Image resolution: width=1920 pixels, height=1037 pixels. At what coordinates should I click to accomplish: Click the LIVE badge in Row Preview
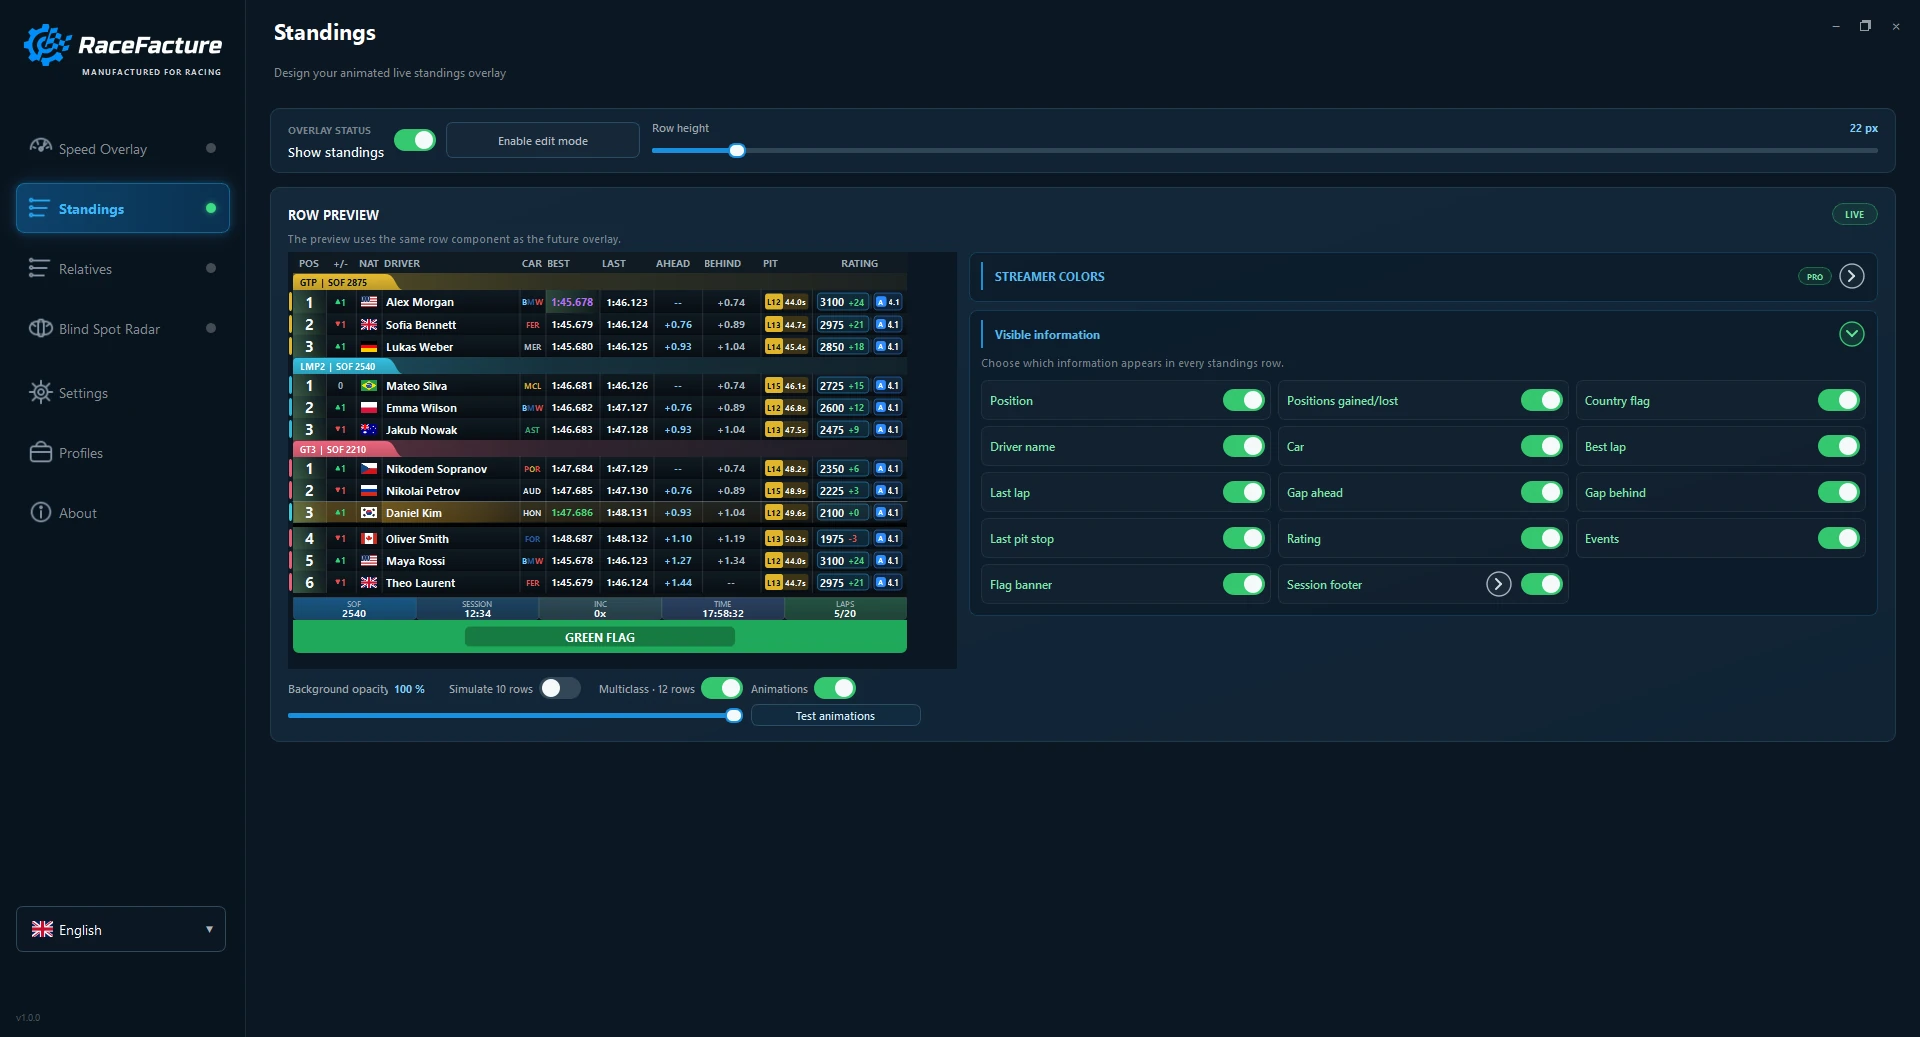point(1854,214)
